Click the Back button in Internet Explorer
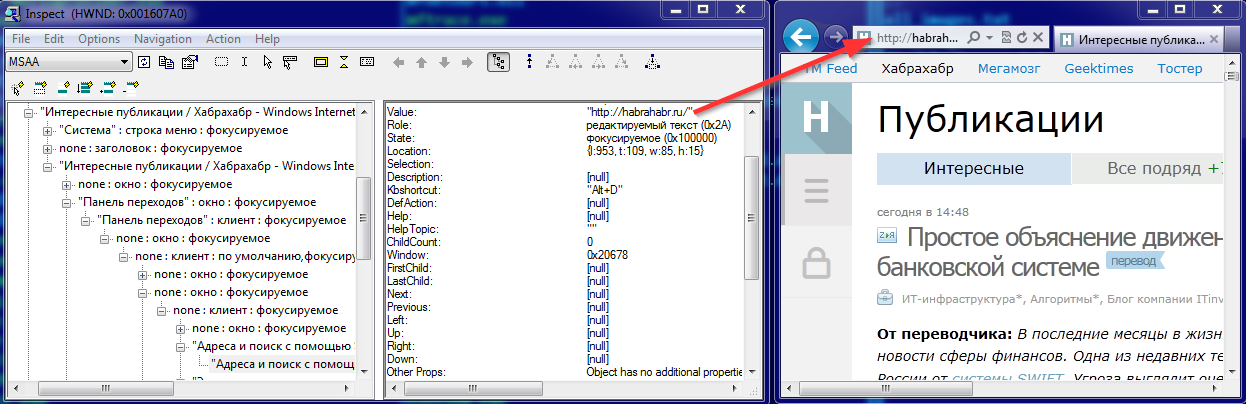 point(800,38)
